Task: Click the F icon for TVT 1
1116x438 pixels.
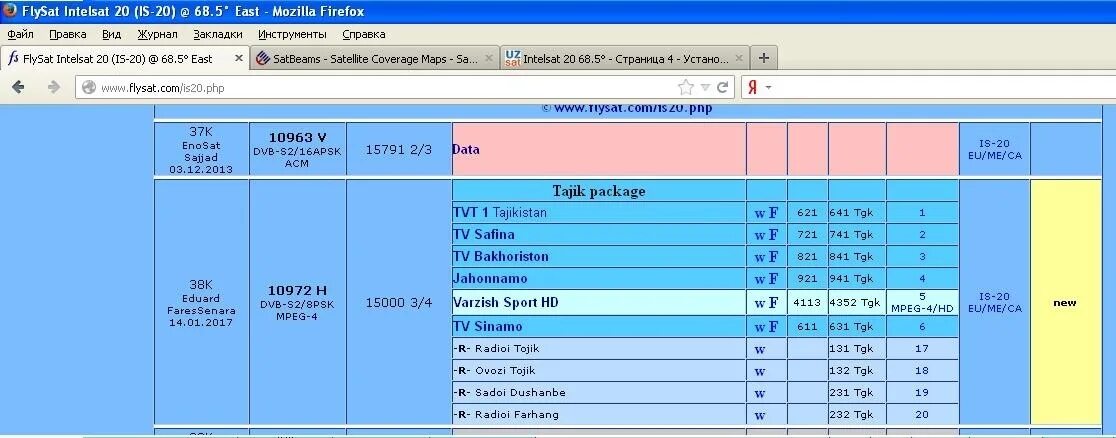Action: point(773,212)
